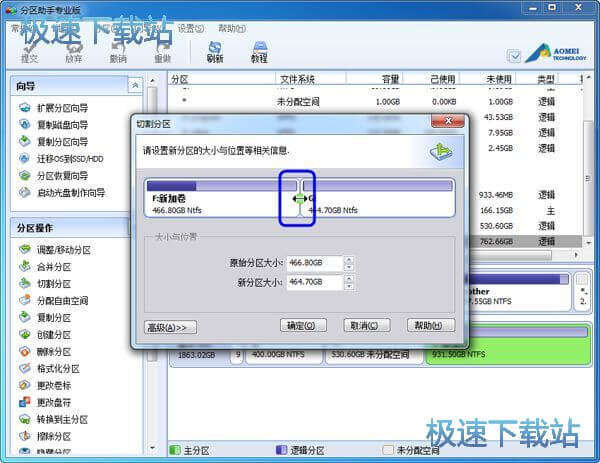Click the Refresh (刷新) toolbar icon
The width and height of the screenshot is (600, 463).
(215, 52)
